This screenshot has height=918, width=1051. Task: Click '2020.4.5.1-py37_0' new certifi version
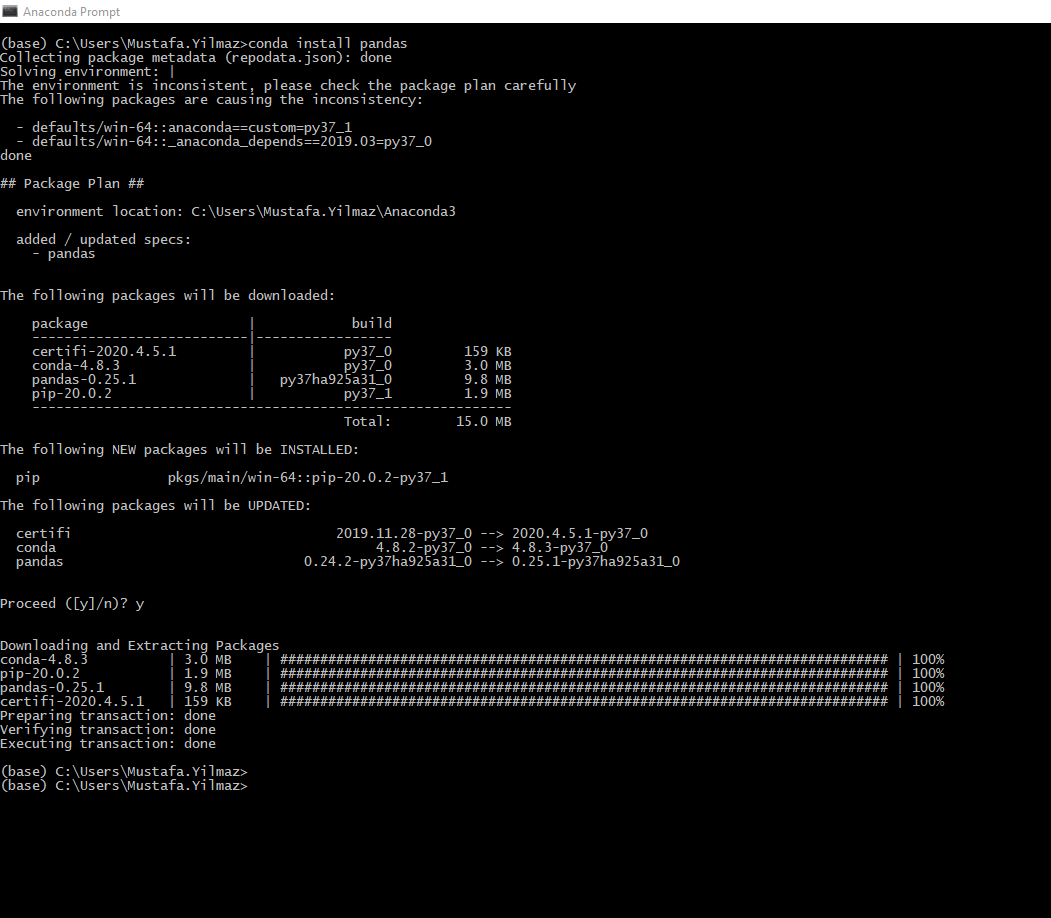580,533
